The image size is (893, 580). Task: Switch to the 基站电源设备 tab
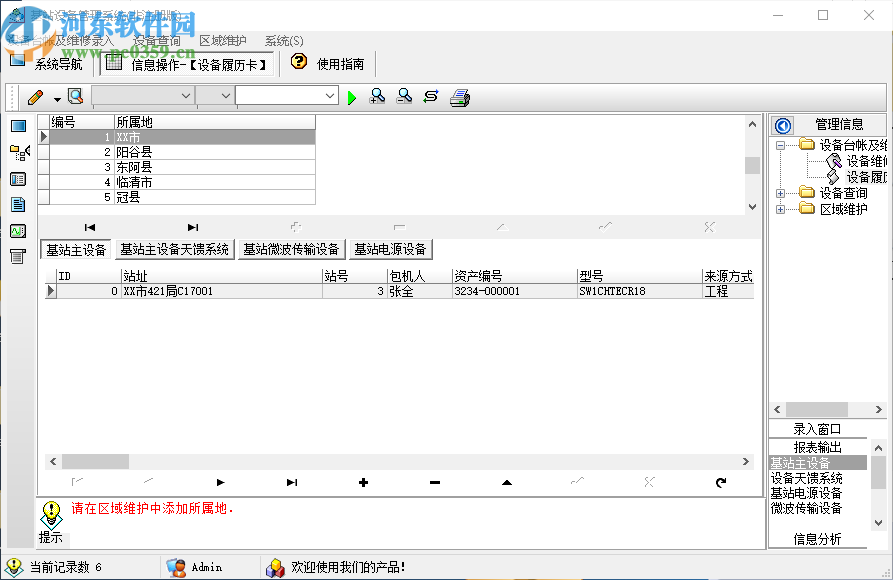(389, 248)
